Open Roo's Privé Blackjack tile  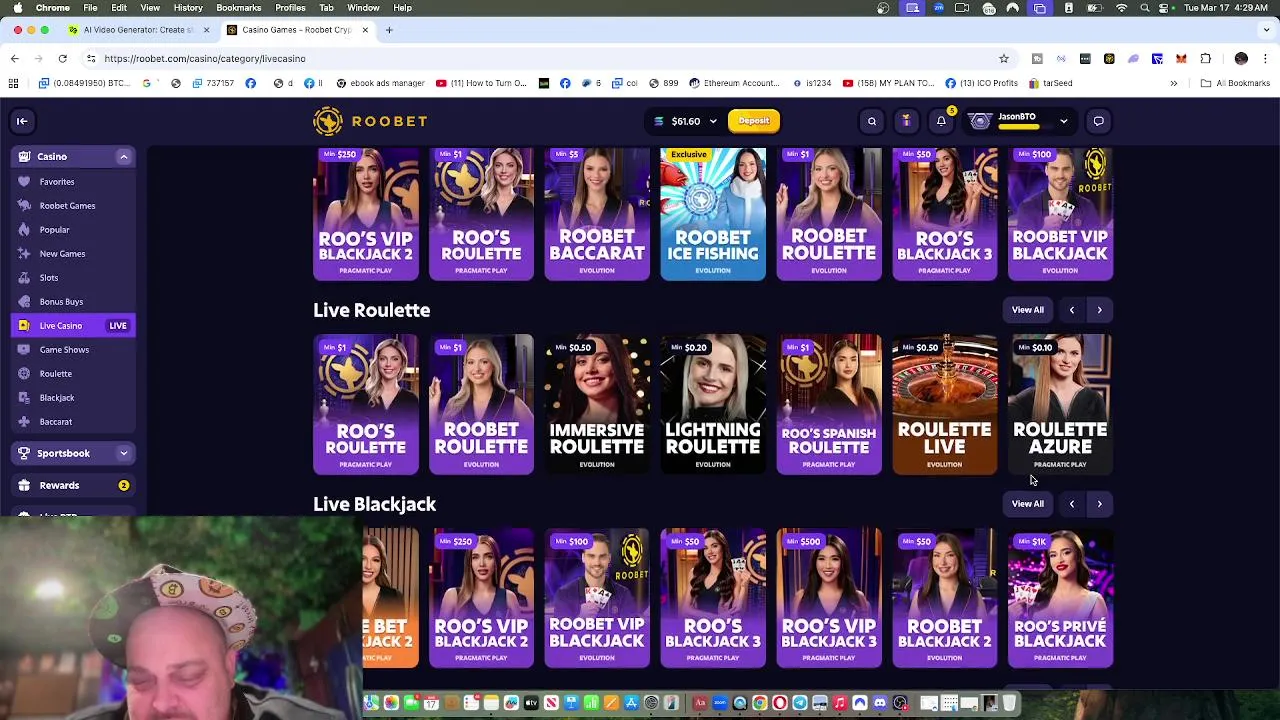(x=1061, y=598)
